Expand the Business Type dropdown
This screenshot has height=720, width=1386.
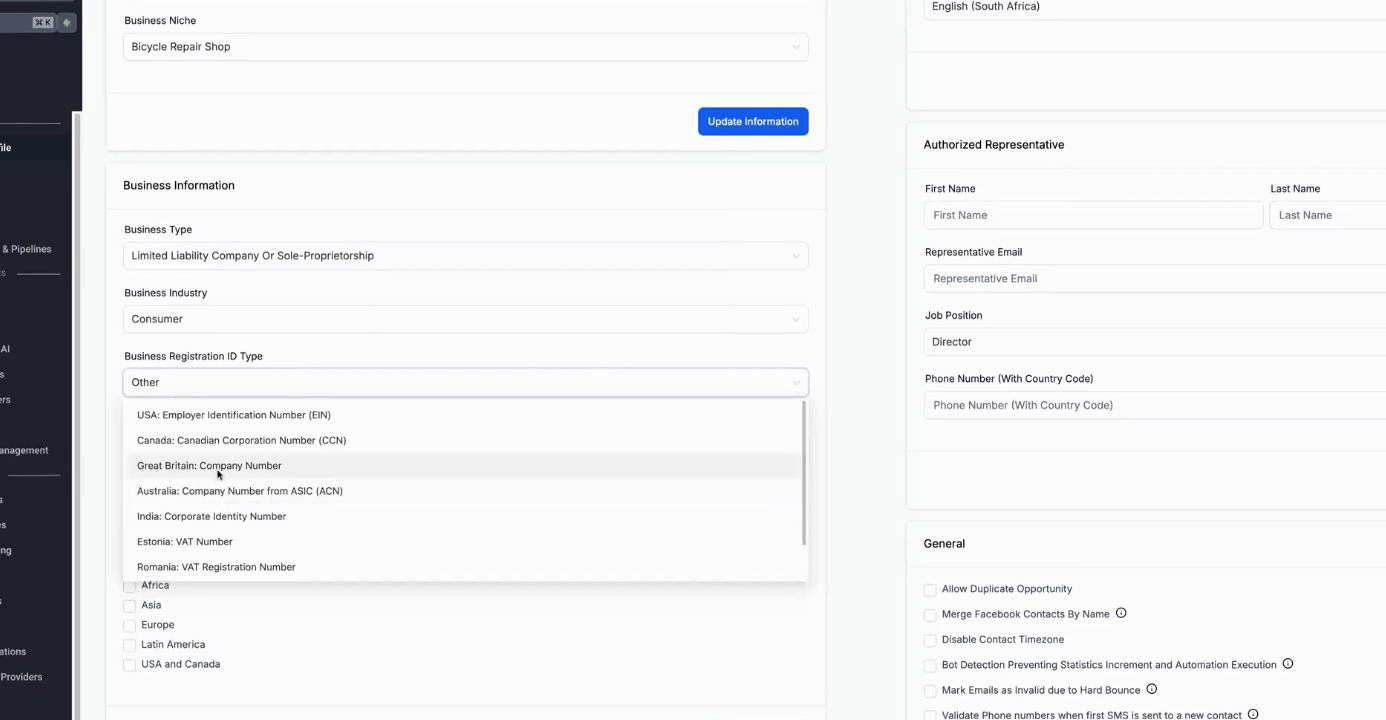click(465, 256)
